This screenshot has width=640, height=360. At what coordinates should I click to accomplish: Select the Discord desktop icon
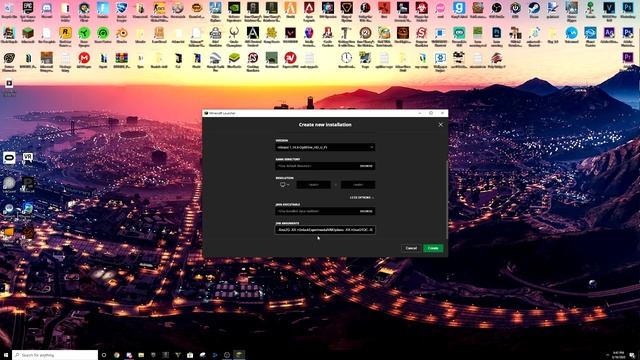pos(47,11)
